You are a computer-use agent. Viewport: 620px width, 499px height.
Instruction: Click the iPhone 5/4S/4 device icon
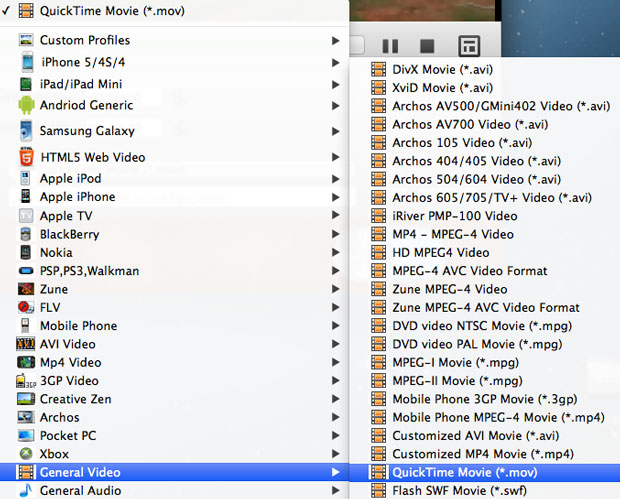tap(27, 62)
